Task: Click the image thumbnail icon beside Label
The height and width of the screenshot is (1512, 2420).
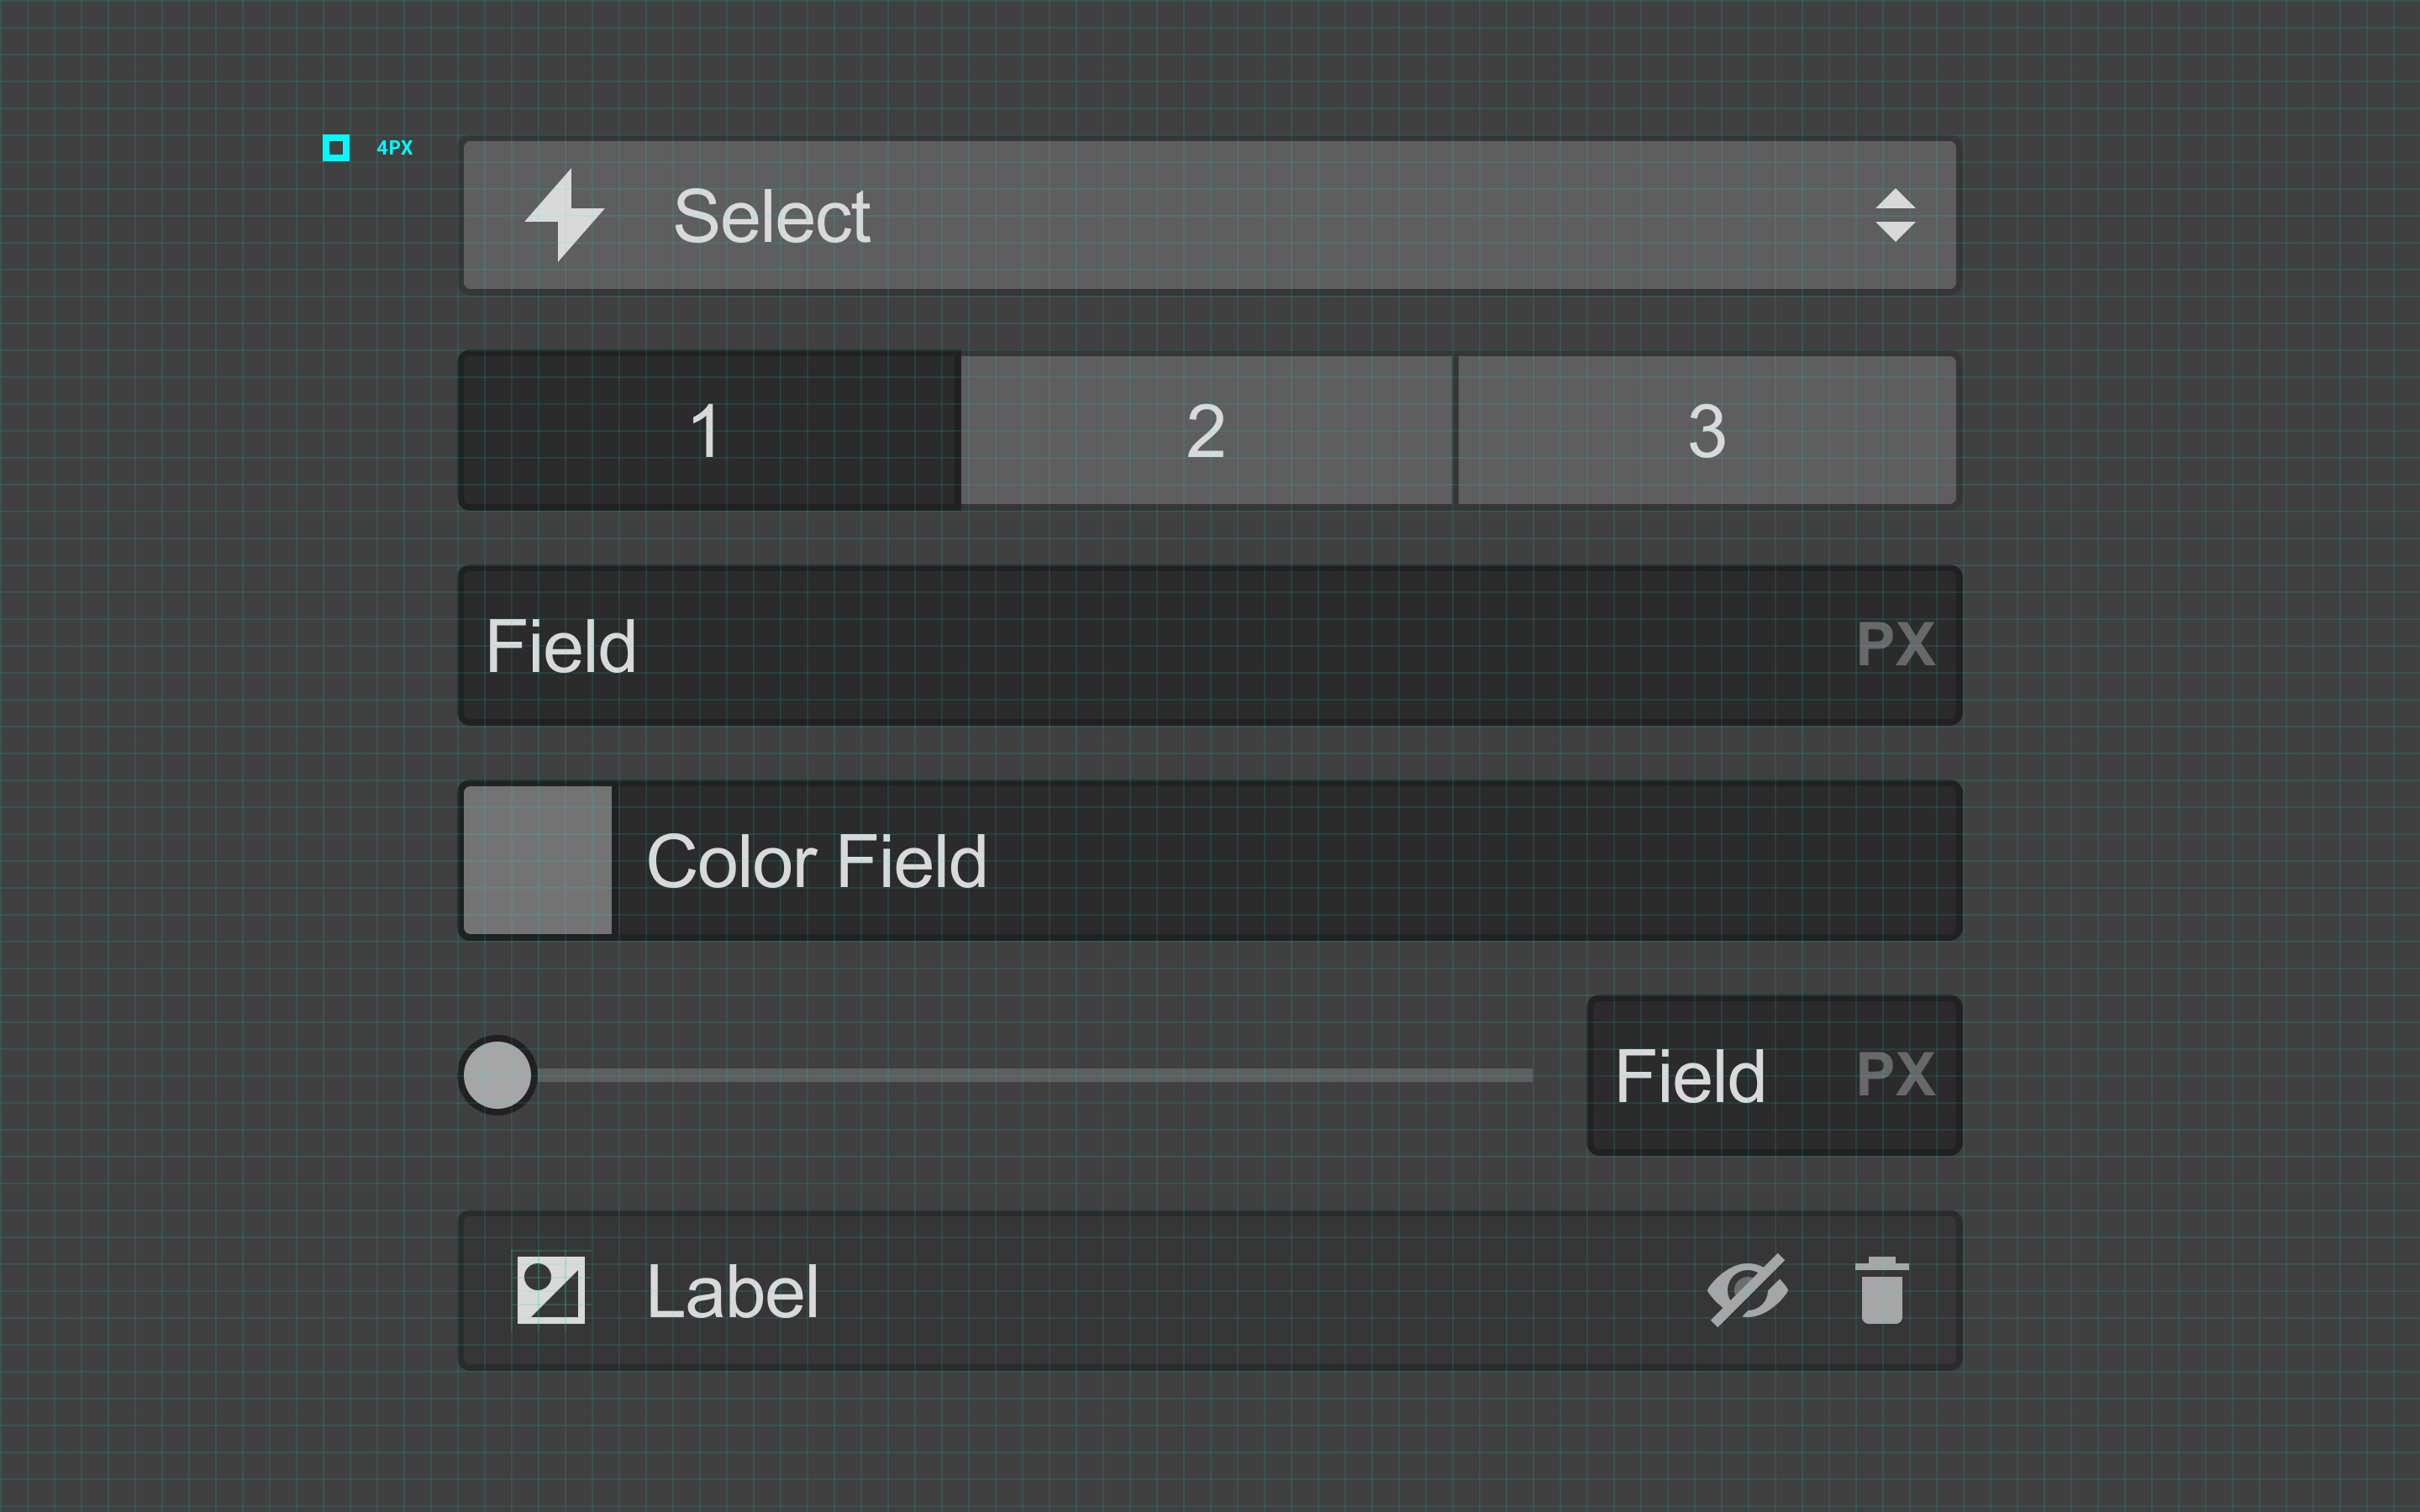Action: [x=550, y=1289]
